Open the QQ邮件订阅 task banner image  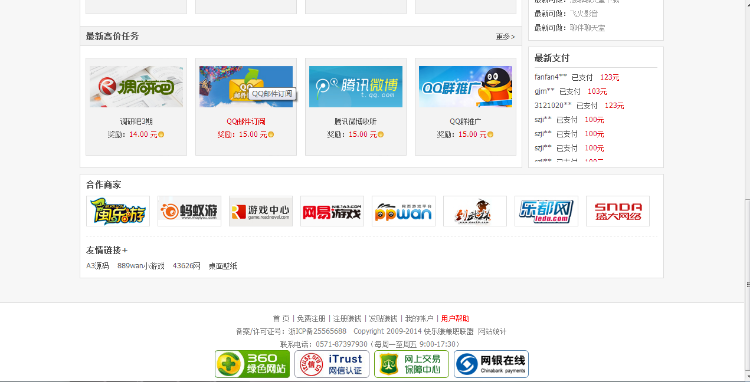[246, 87]
